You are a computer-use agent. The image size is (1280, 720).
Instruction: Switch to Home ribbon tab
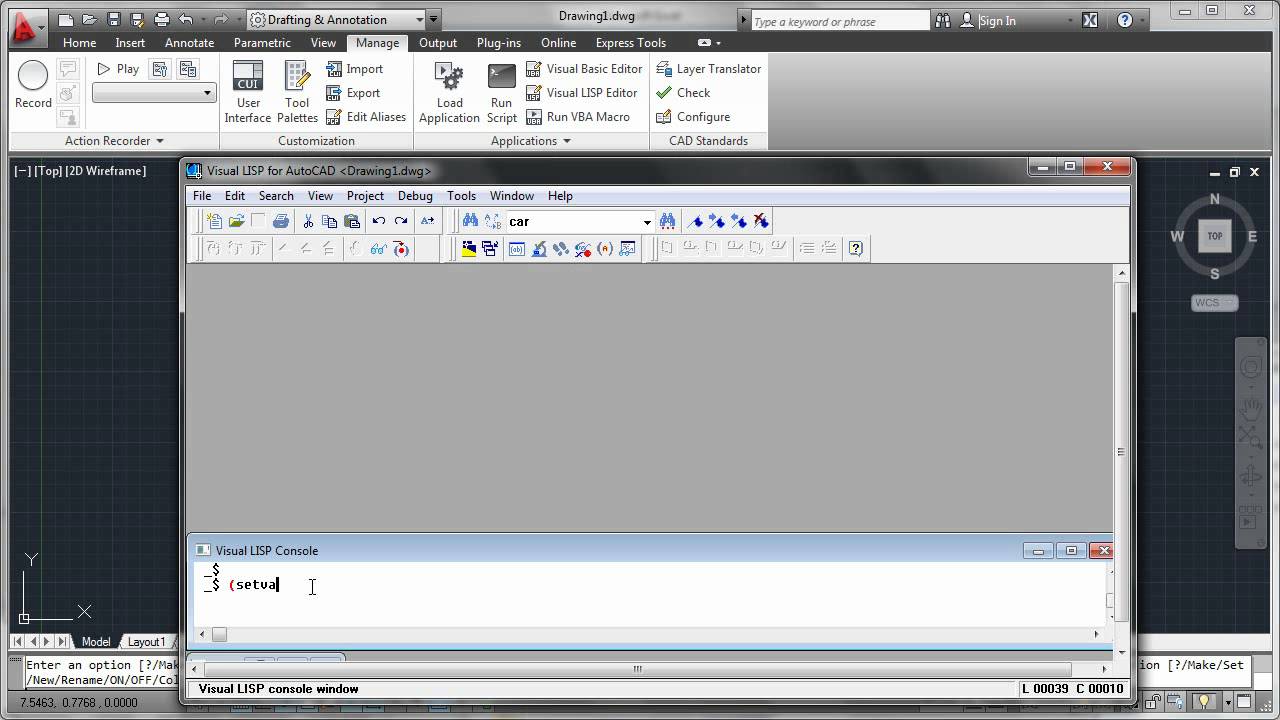80,43
